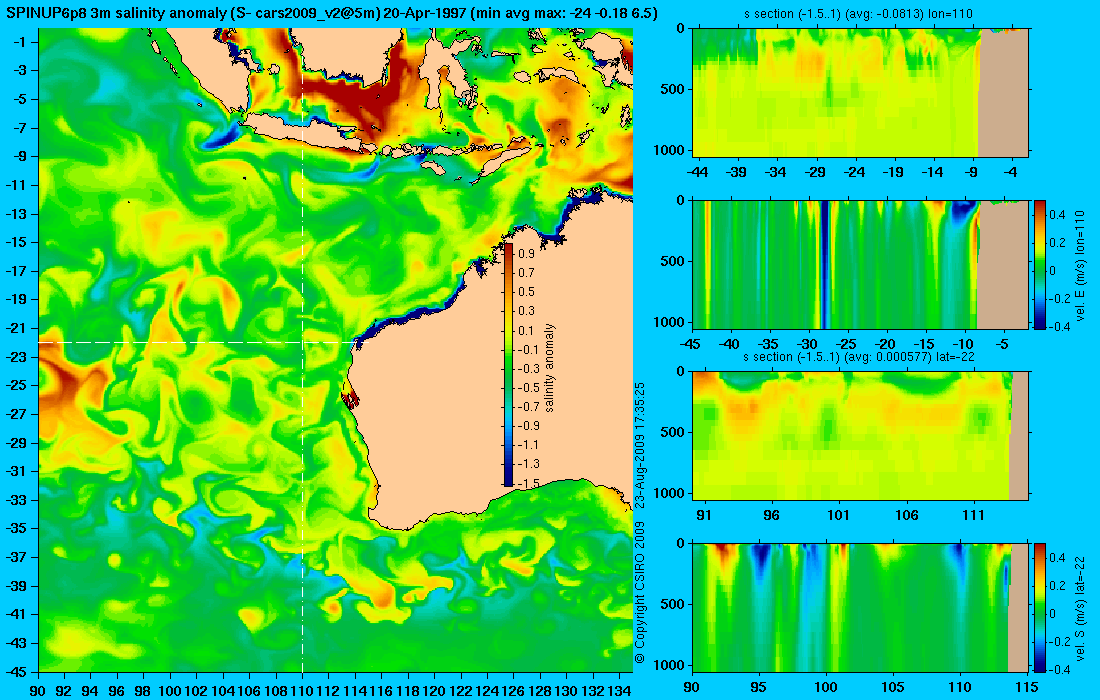The image size is (1100, 700).
Task: Click longitude tick "122" on main map axis
Action: point(460,690)
